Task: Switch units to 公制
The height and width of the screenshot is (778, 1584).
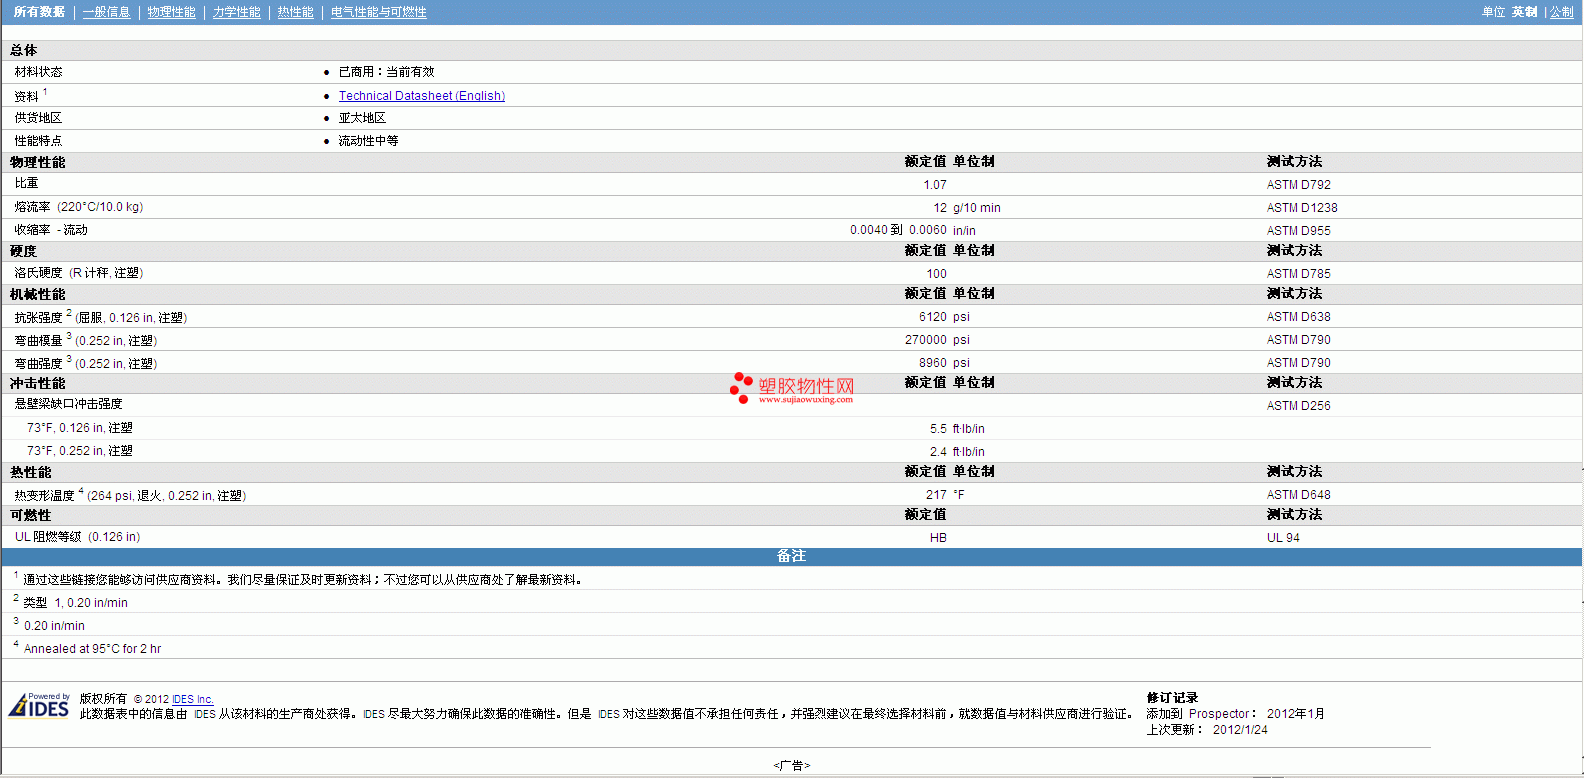Action: point(1561,12)
